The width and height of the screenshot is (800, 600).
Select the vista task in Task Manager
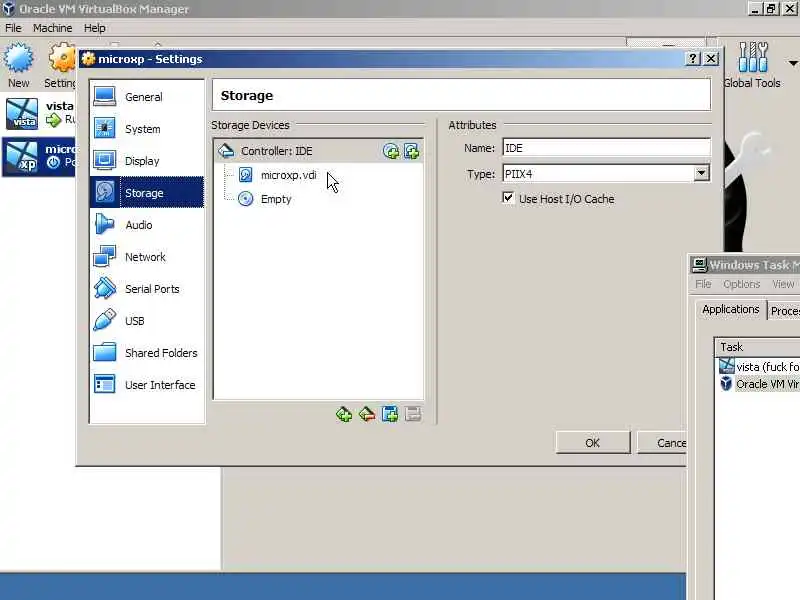[759, 366]
